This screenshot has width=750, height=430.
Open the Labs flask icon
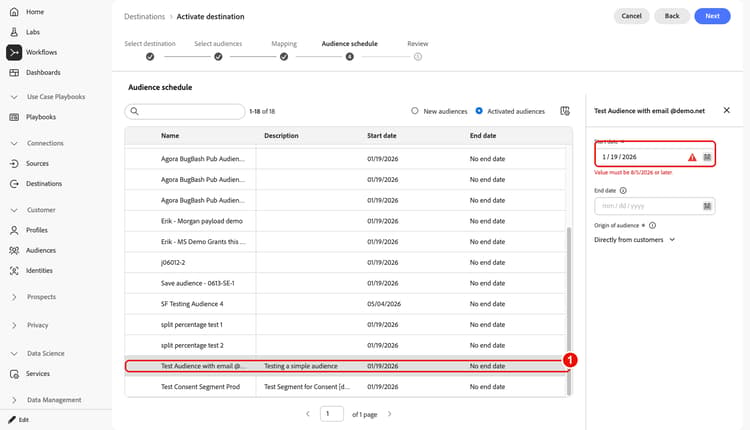pyautogui.click(x=14, y=32)
